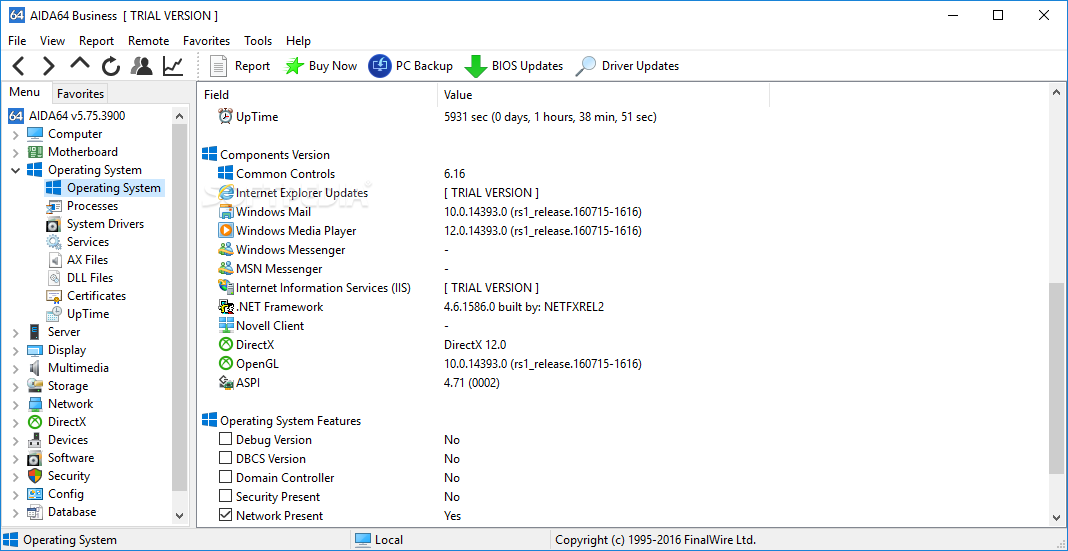1068x551 pixels.
Task: Expand the Display tree node
Action: pos(16,351)
